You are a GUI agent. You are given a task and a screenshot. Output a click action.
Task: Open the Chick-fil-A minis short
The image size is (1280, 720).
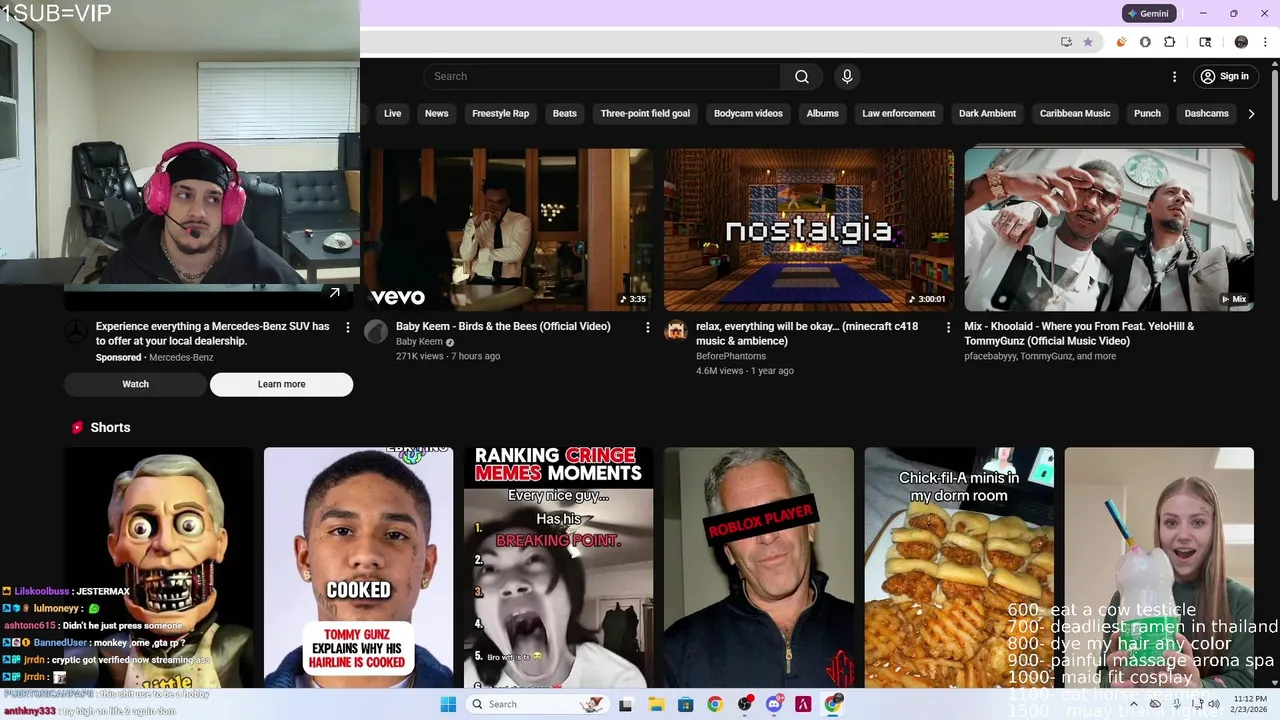(958, 567)
